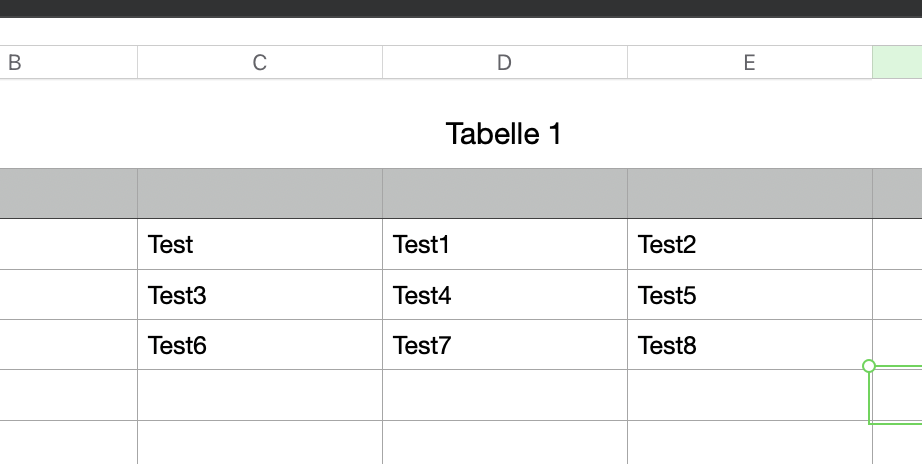Click the gray header cell above Test2

click(x=749, y=193)
